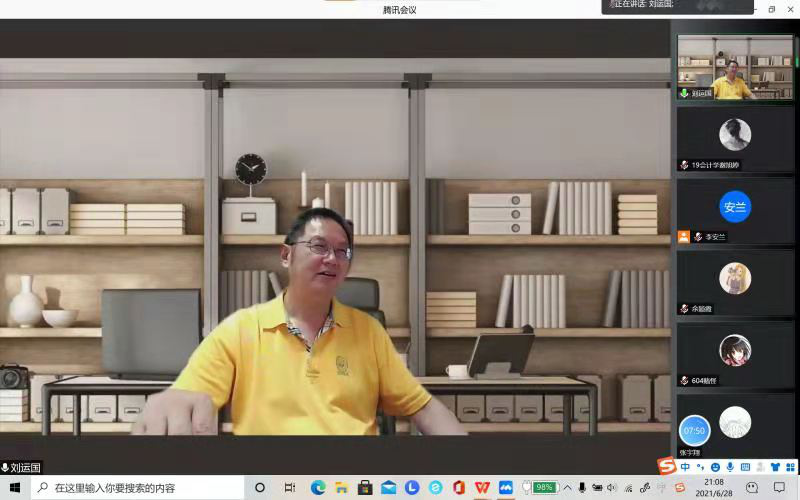Click the Sogou voice input microphone icon

point(731,467)
